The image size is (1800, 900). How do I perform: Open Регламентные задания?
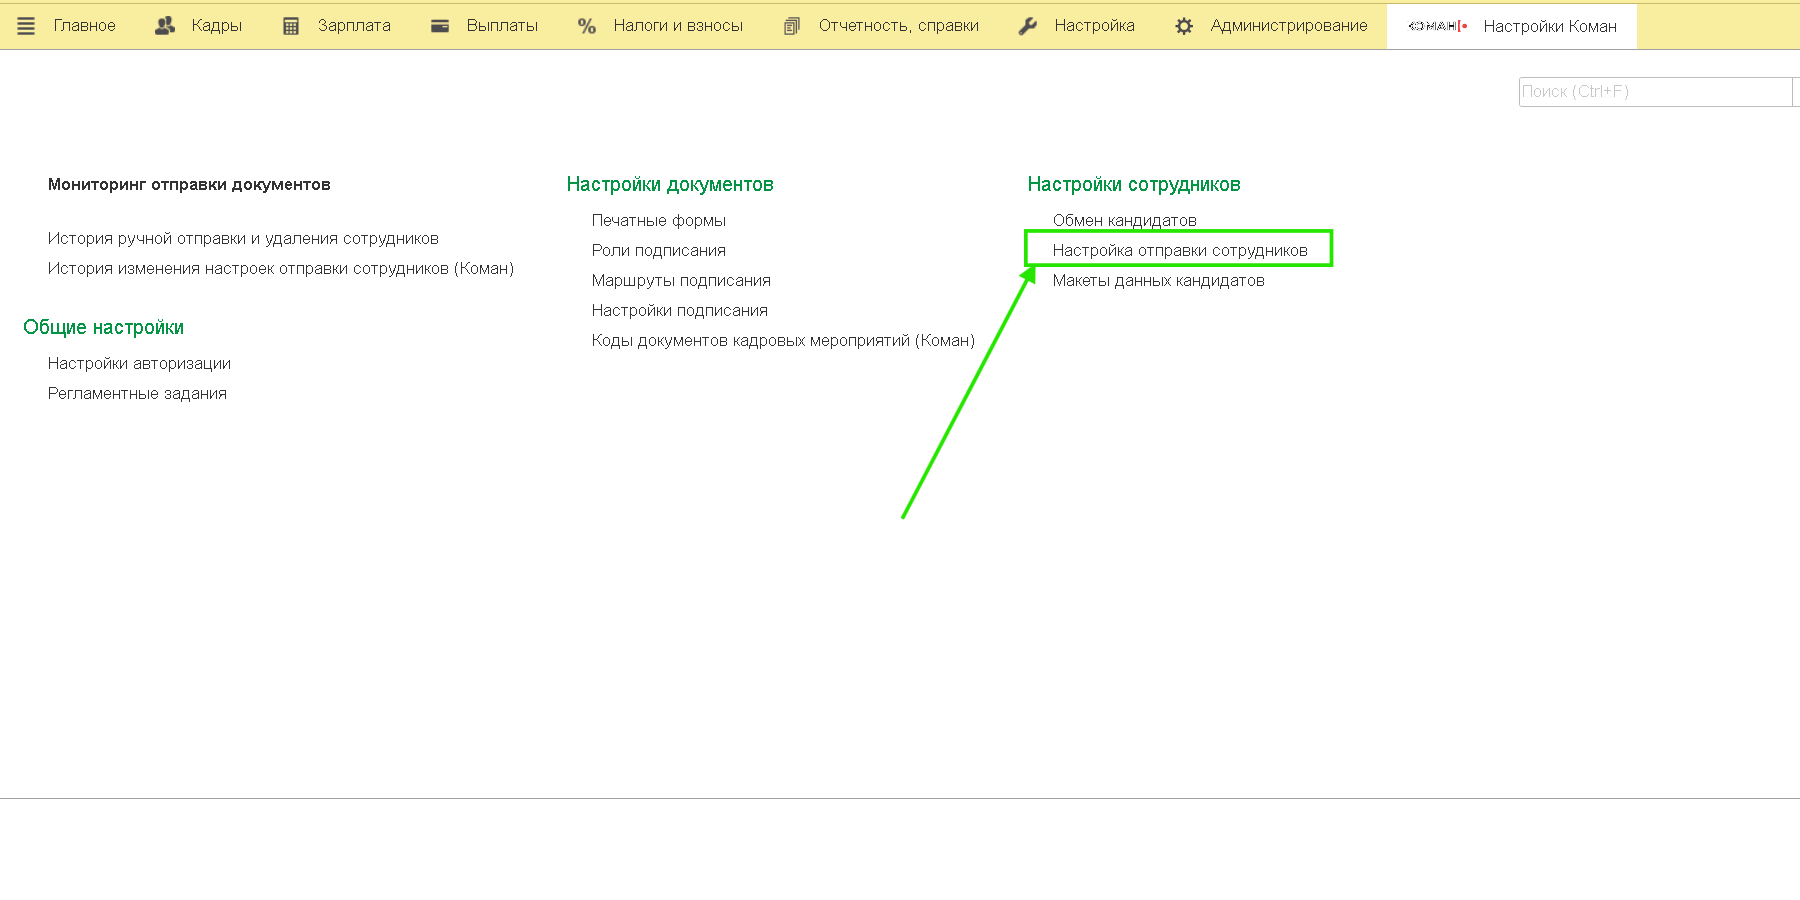click(137, 393)
